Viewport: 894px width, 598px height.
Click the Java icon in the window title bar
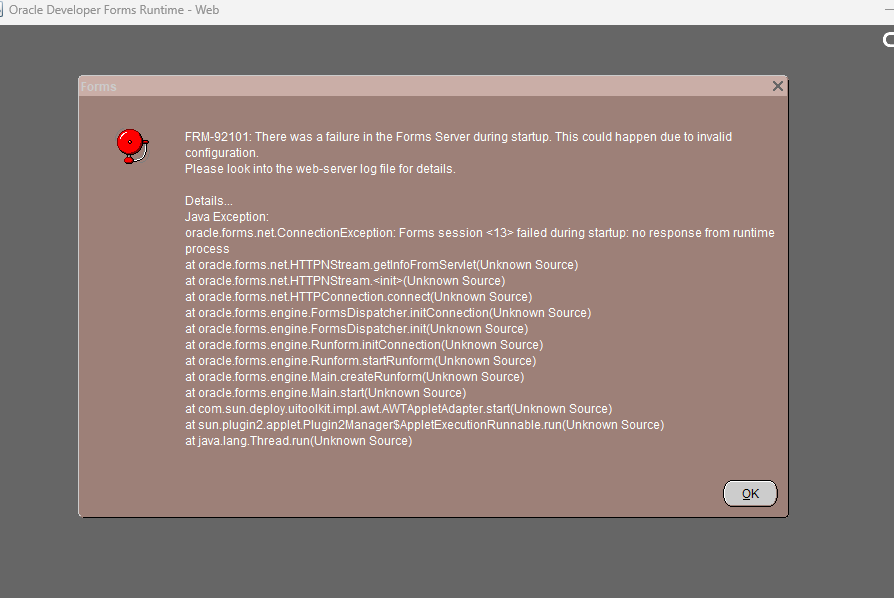pos(2,11)
